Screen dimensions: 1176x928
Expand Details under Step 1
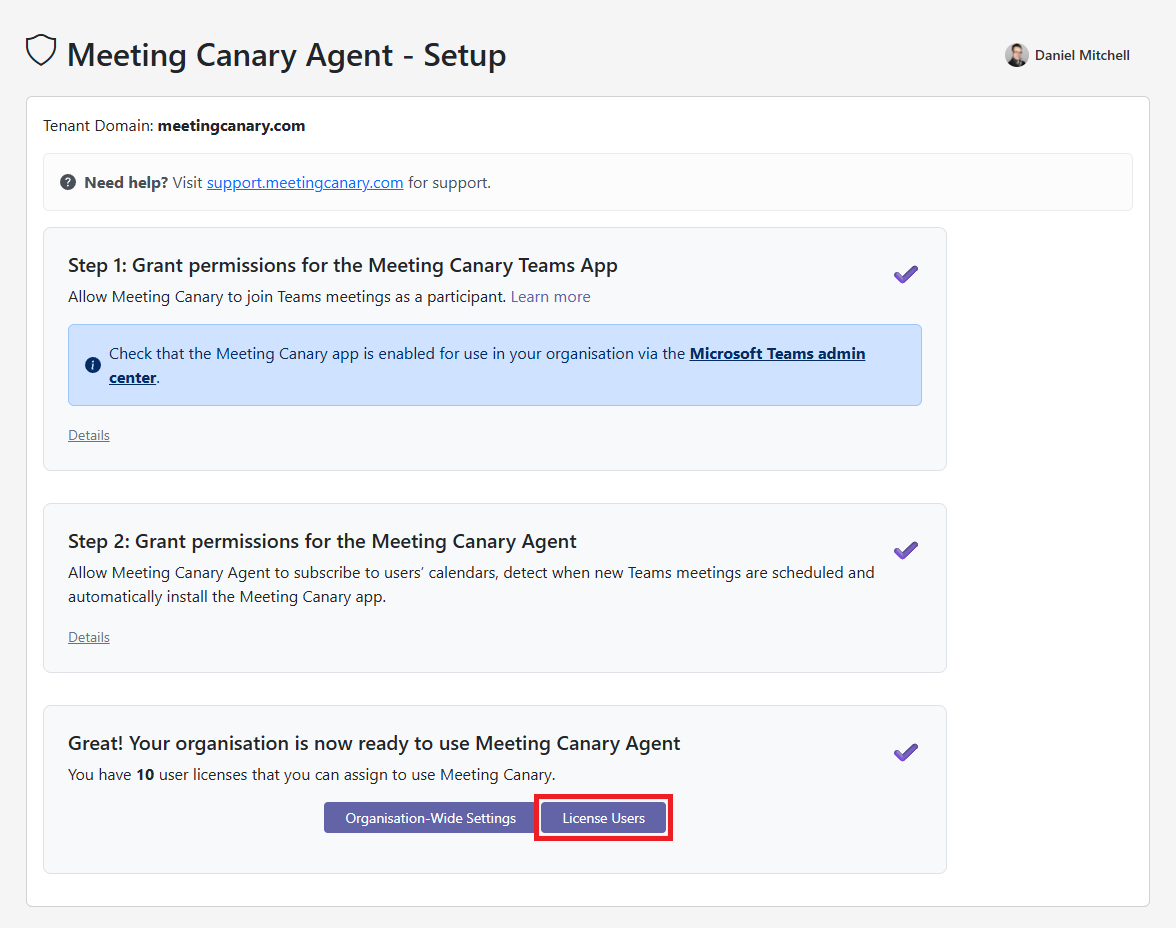click(88, 435)
